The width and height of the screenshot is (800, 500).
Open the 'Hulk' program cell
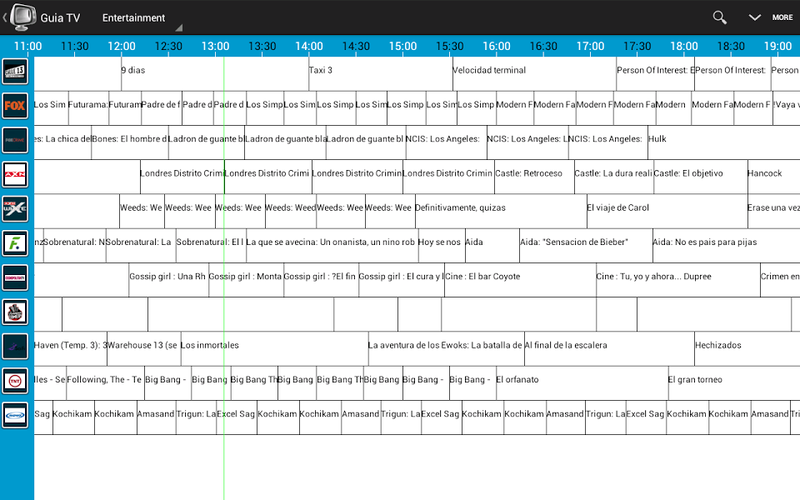724,142
